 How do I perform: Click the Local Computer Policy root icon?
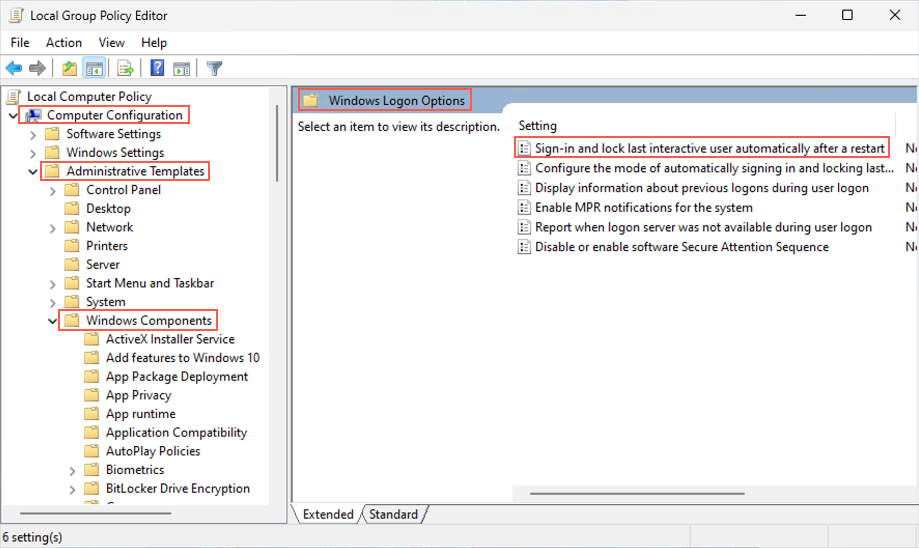(13, 96)
